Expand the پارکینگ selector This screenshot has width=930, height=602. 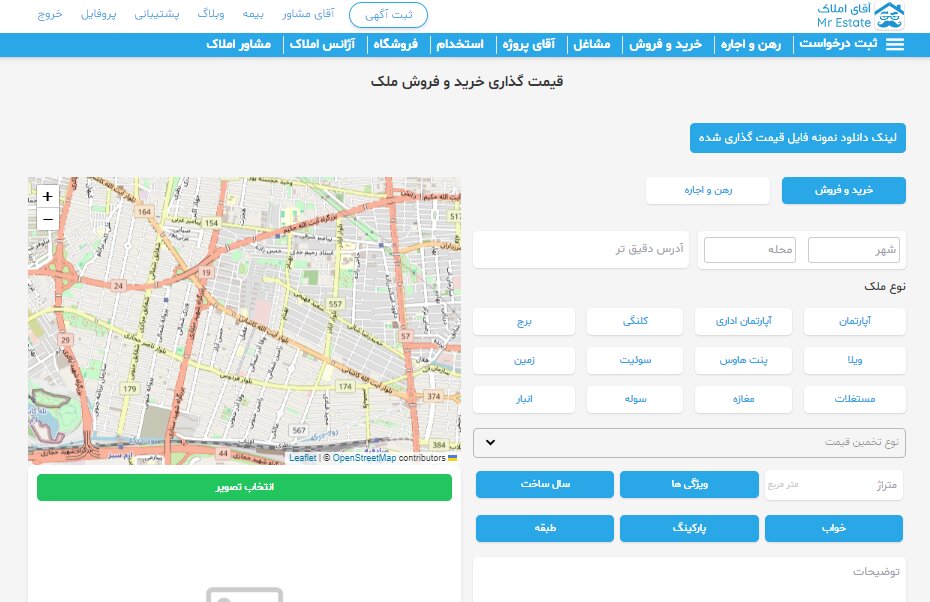[689, 528]
